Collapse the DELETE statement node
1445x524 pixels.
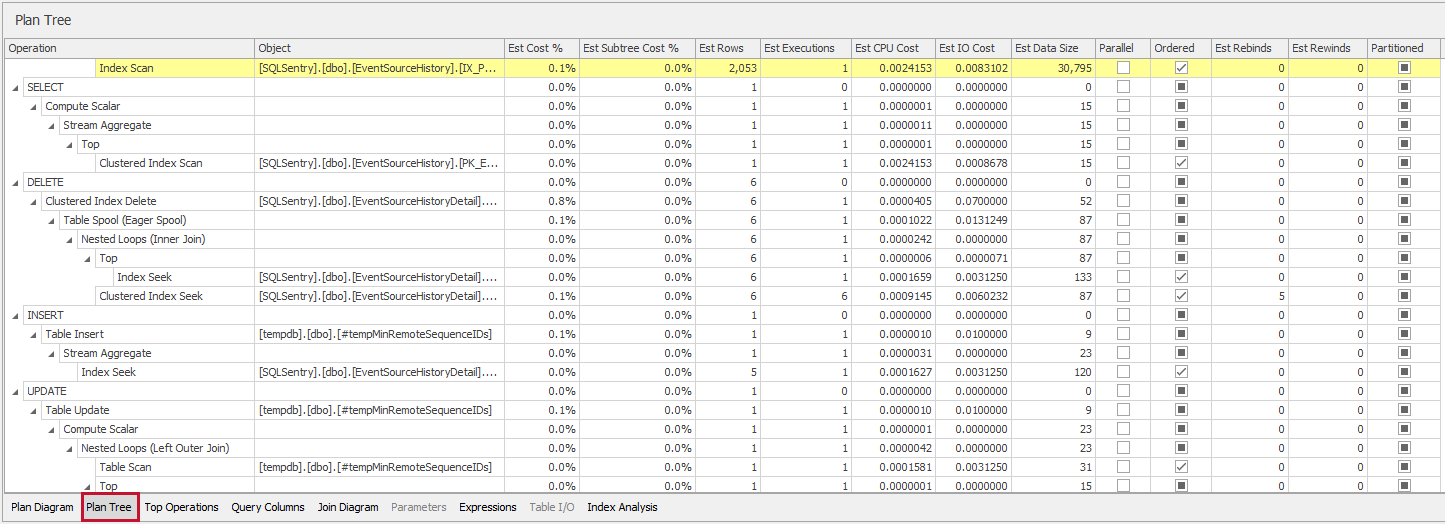coord(15,182)
